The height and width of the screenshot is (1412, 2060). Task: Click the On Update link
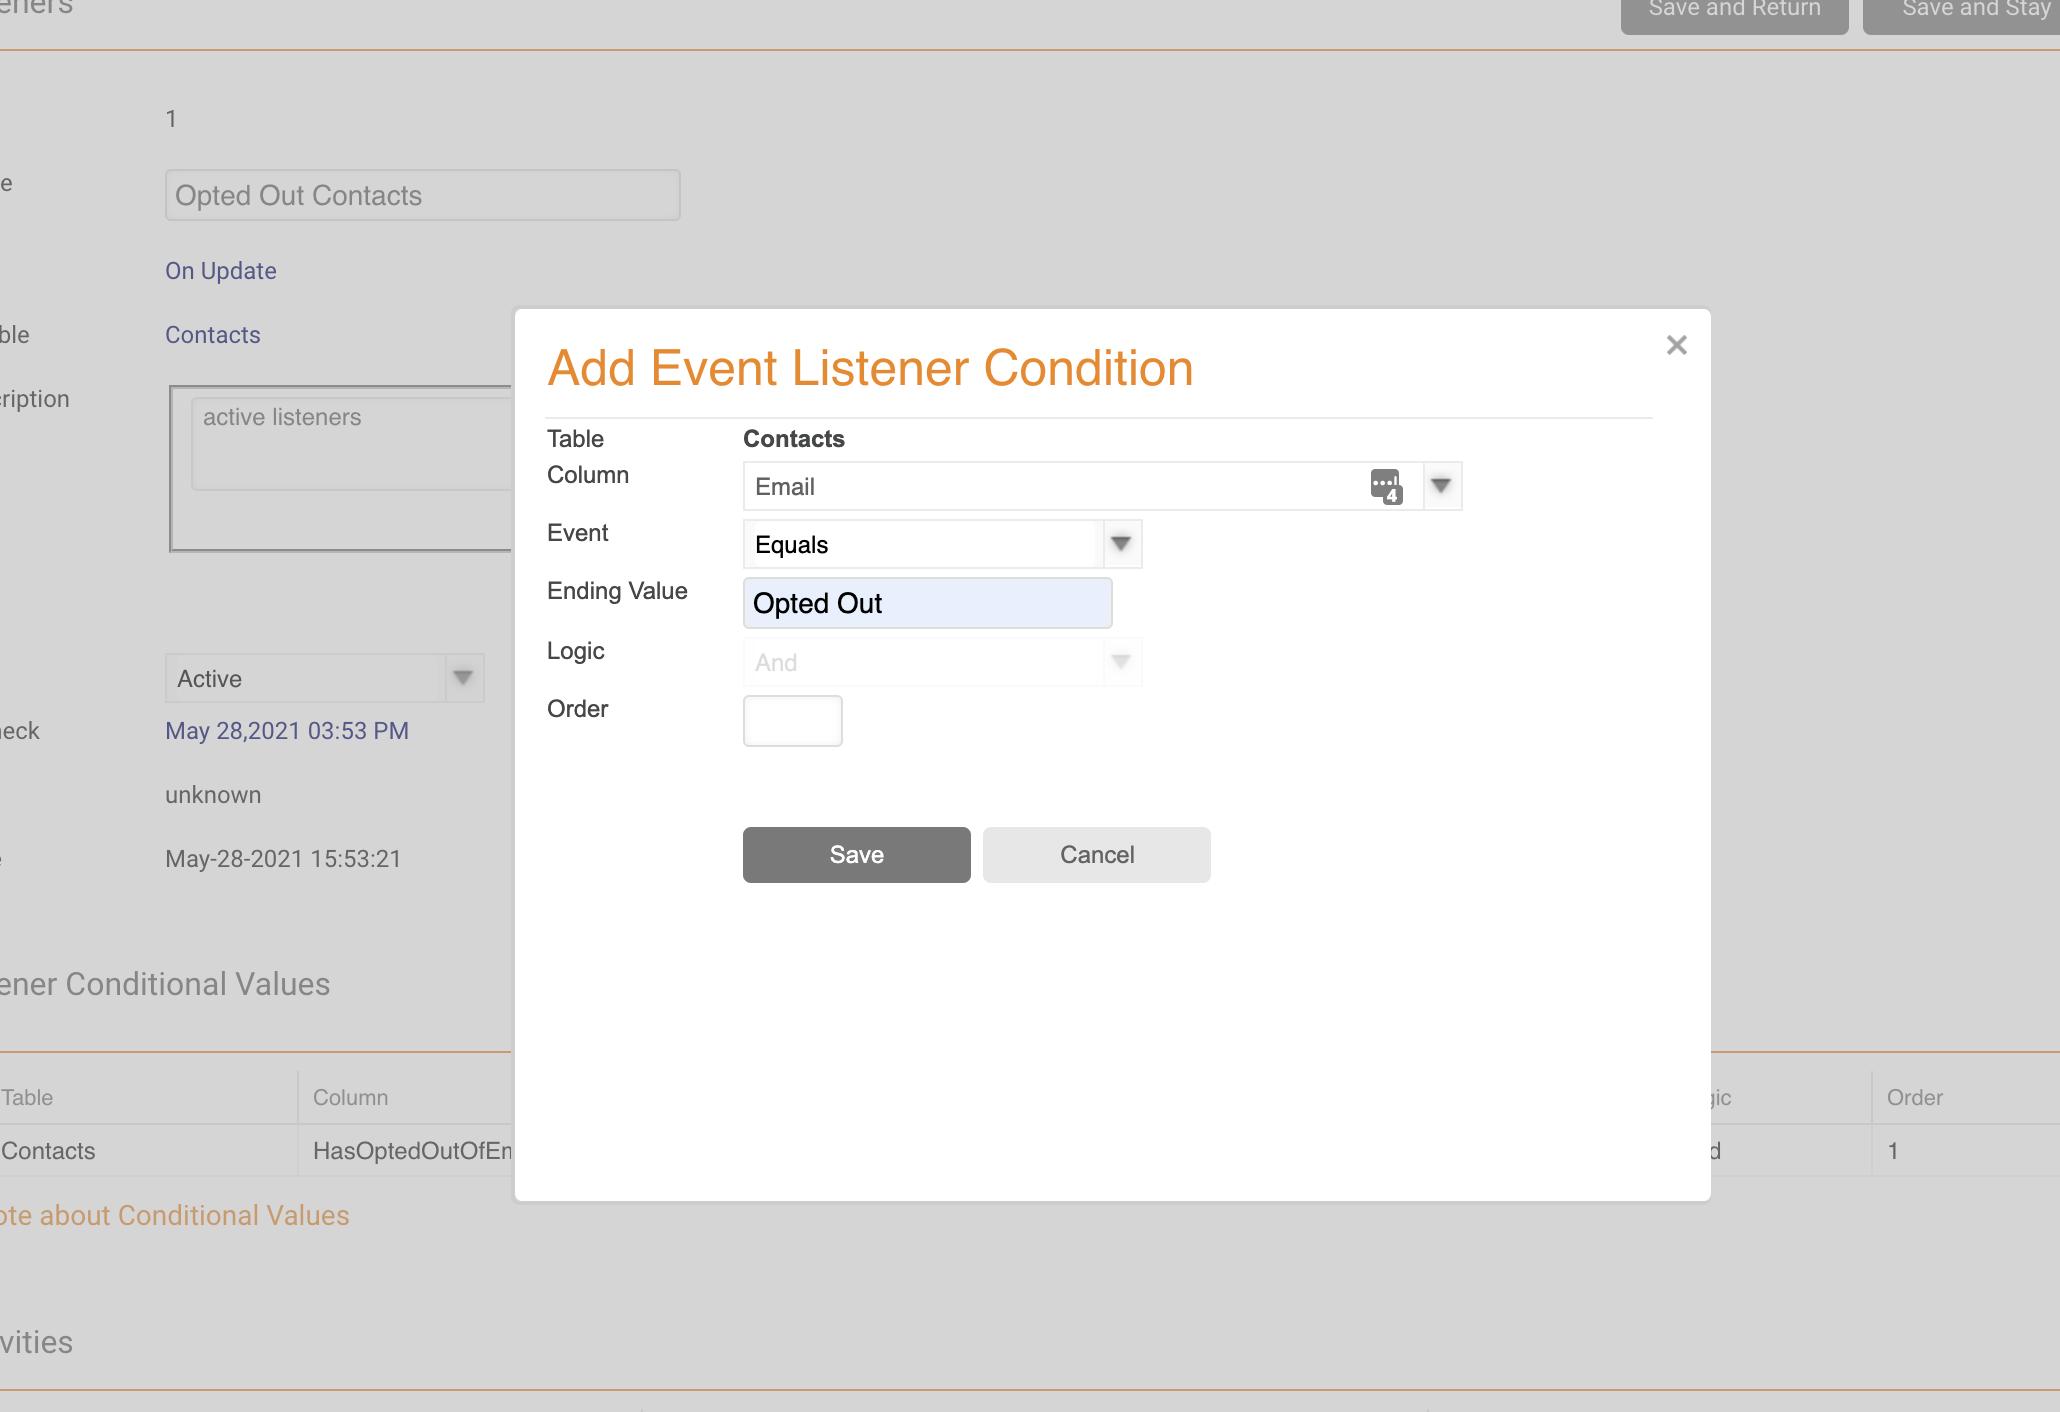[221, 271]
